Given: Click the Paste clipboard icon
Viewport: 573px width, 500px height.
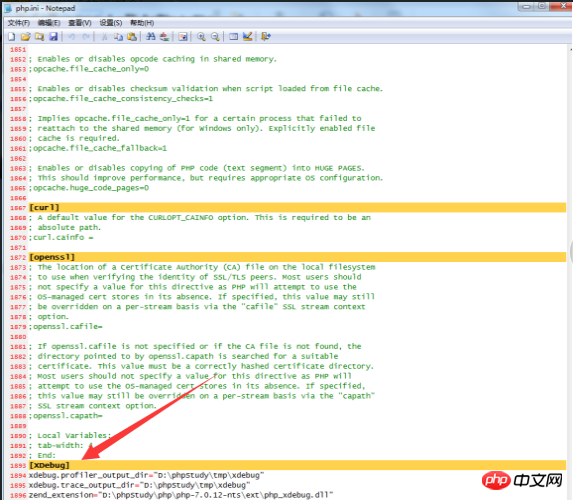Looking at the screenshot, I should (x=132, y=37).
